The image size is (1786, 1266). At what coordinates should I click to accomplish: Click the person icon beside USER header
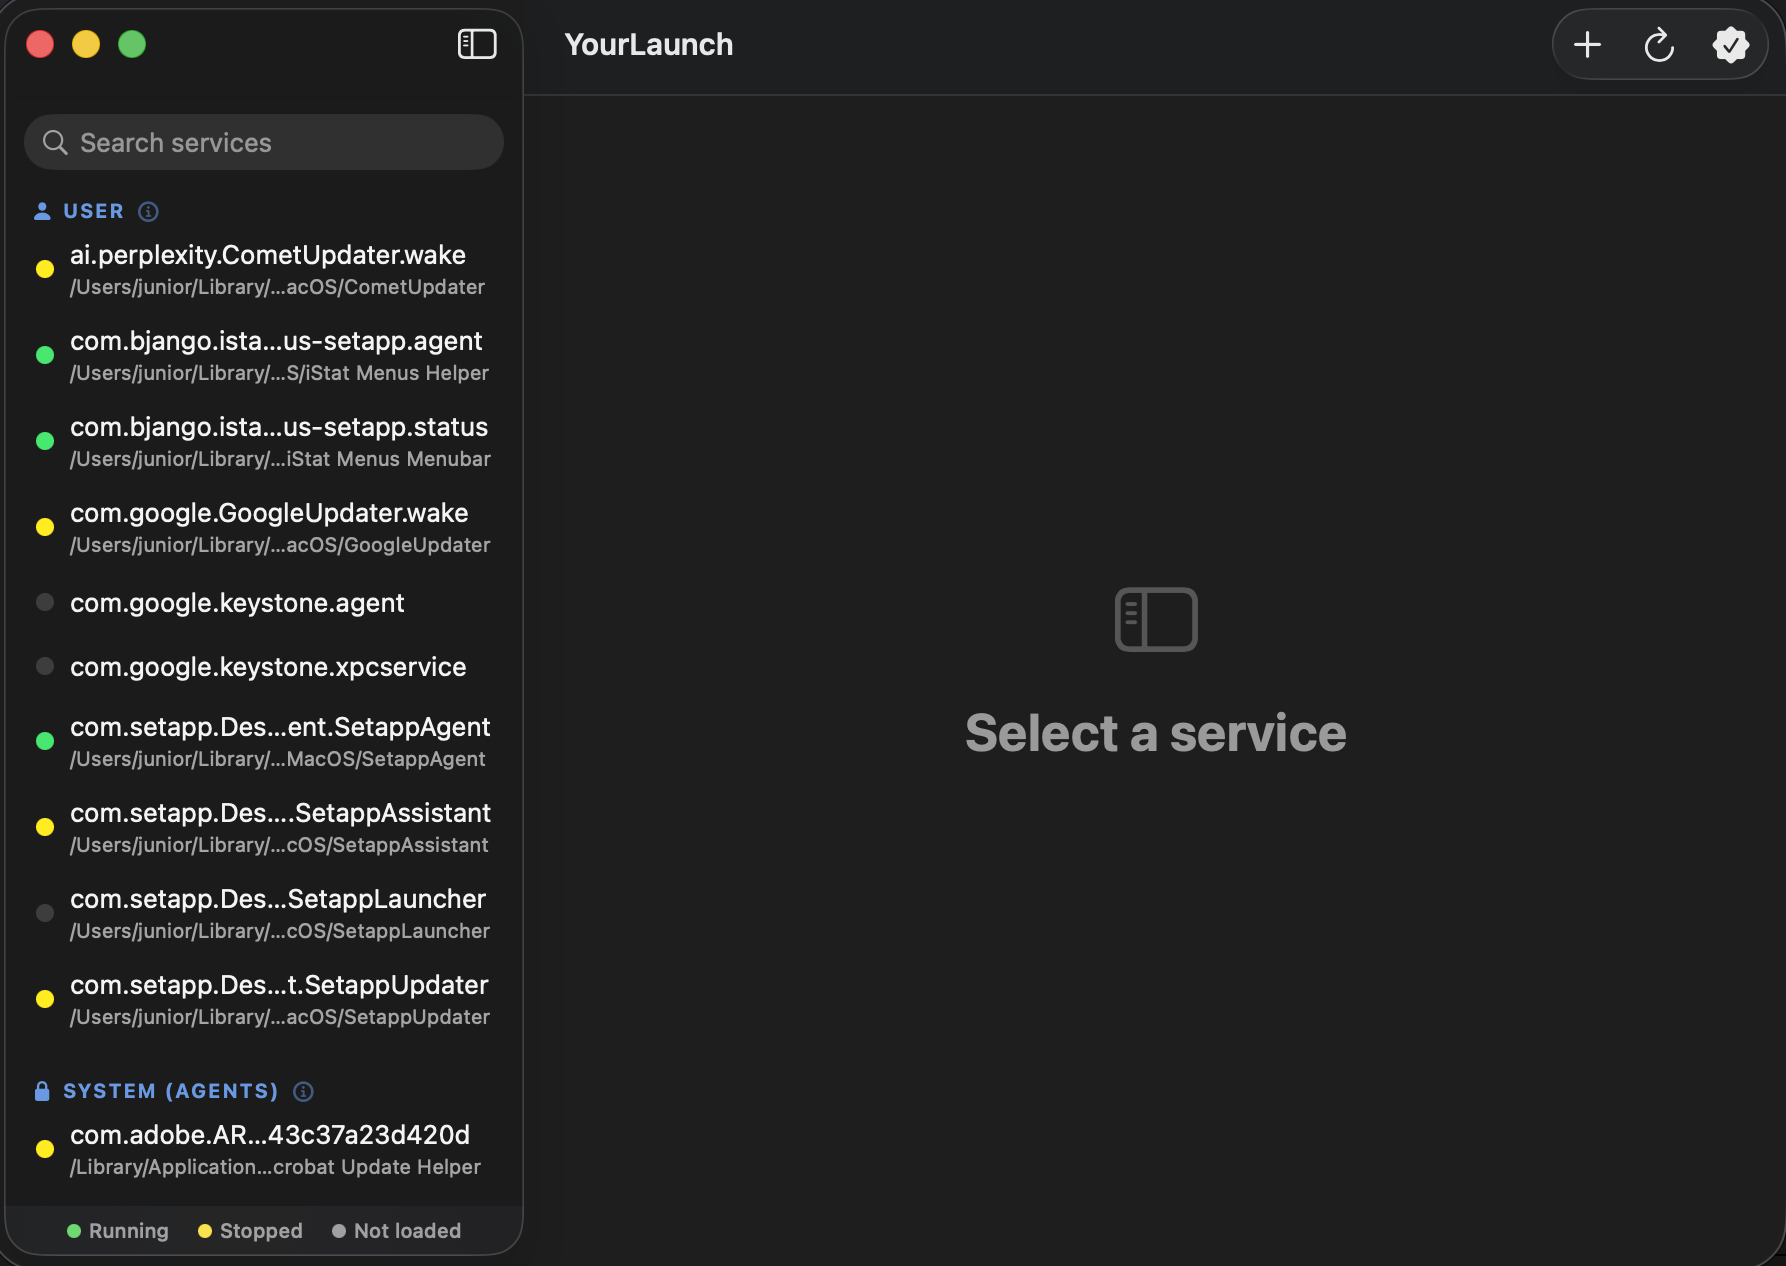(x=42, y=211)
